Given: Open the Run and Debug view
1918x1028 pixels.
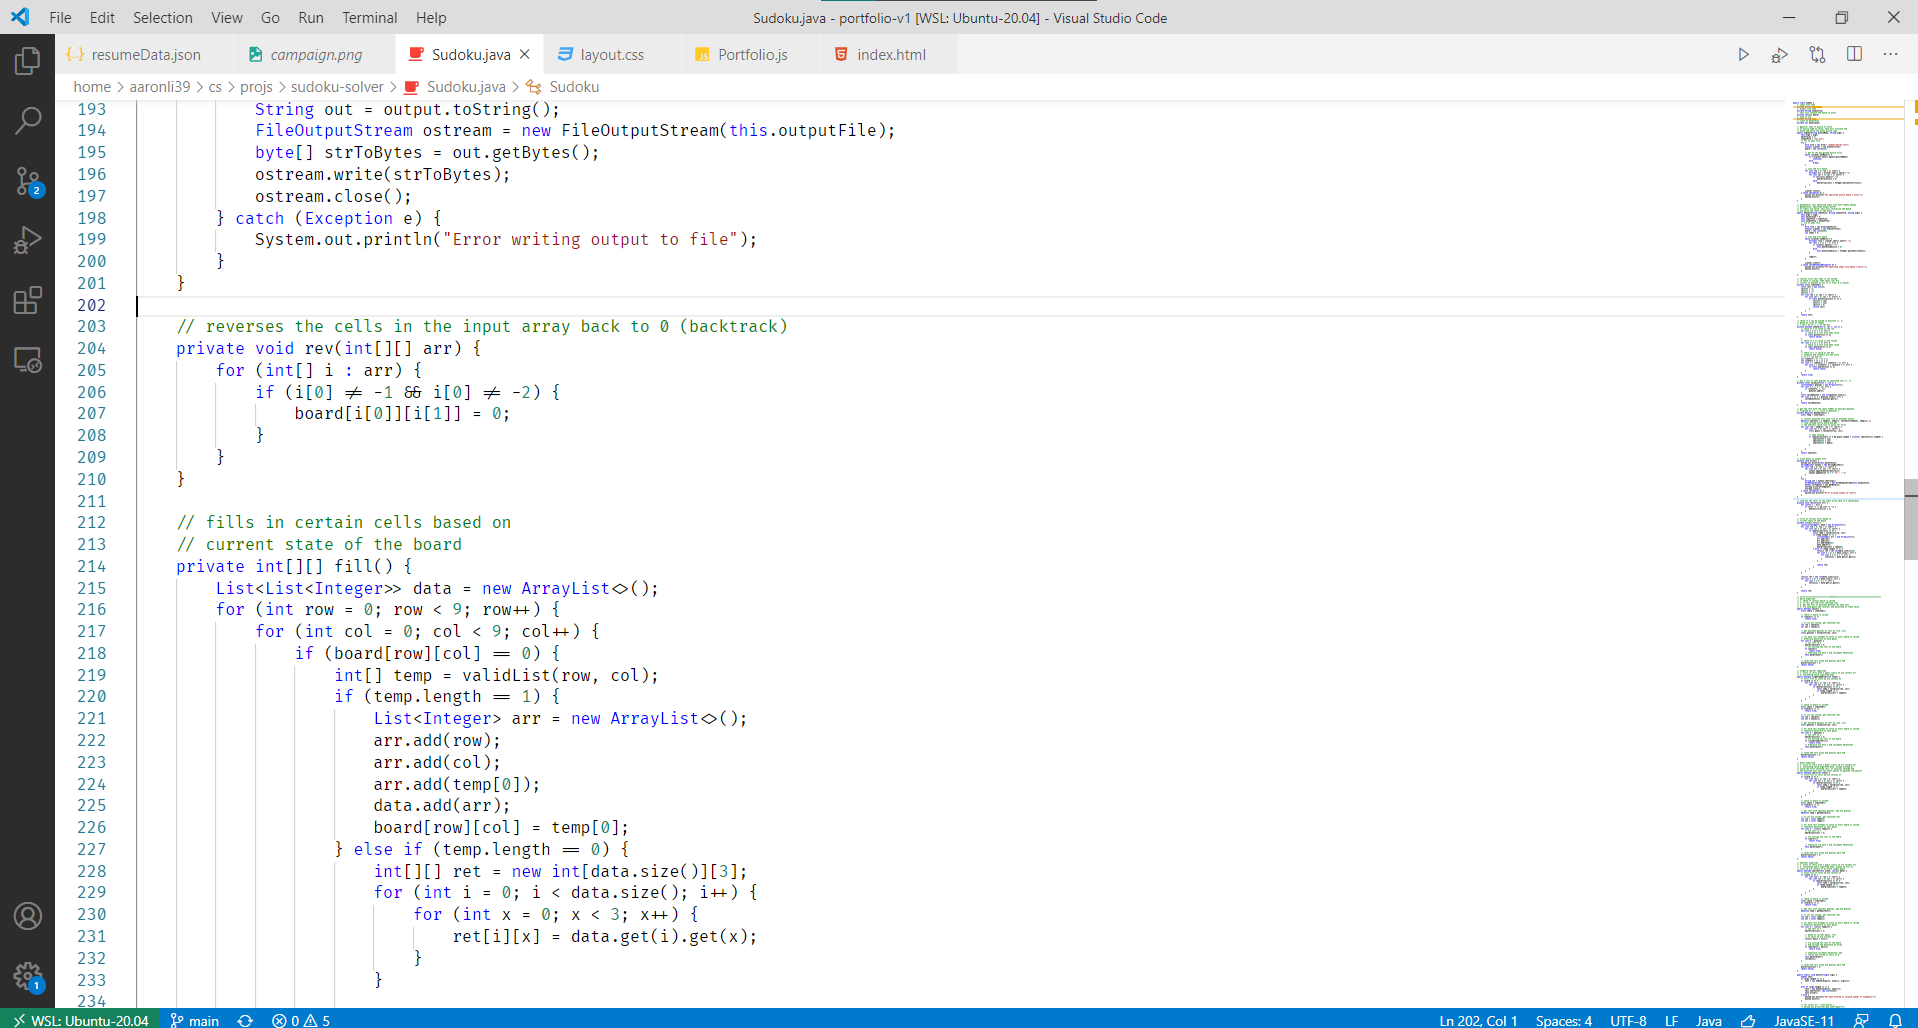Looking at the screenshot, I should (x=27, y=241).
